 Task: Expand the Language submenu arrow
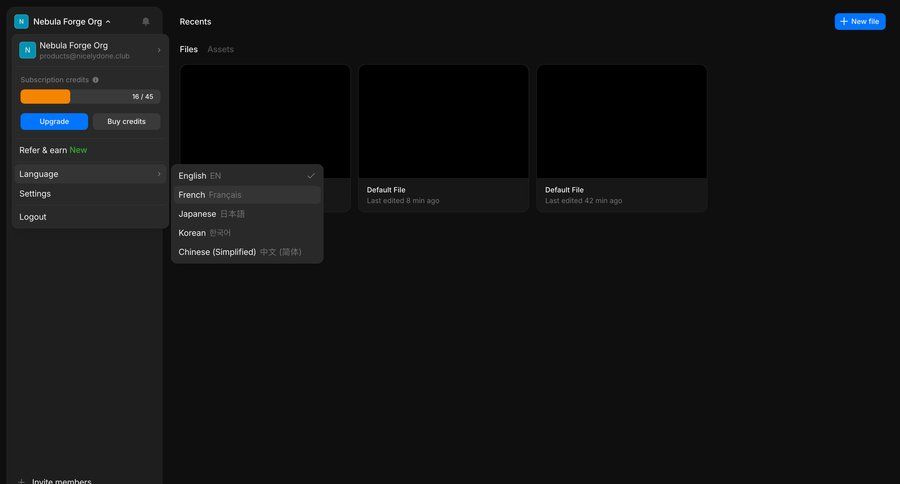158,174
